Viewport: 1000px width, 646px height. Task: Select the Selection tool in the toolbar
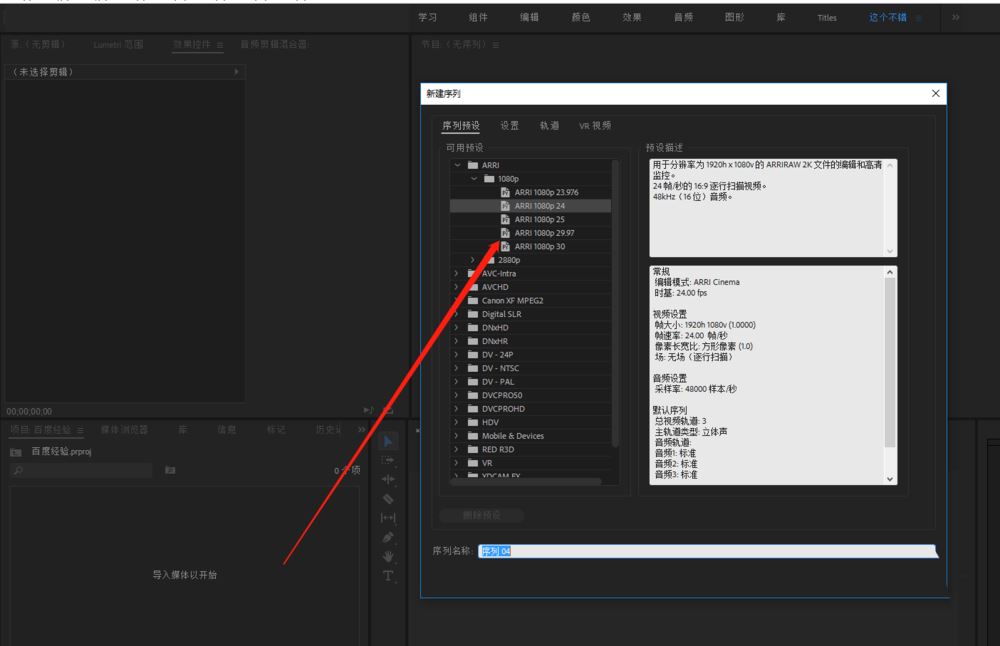coord(389,441)
